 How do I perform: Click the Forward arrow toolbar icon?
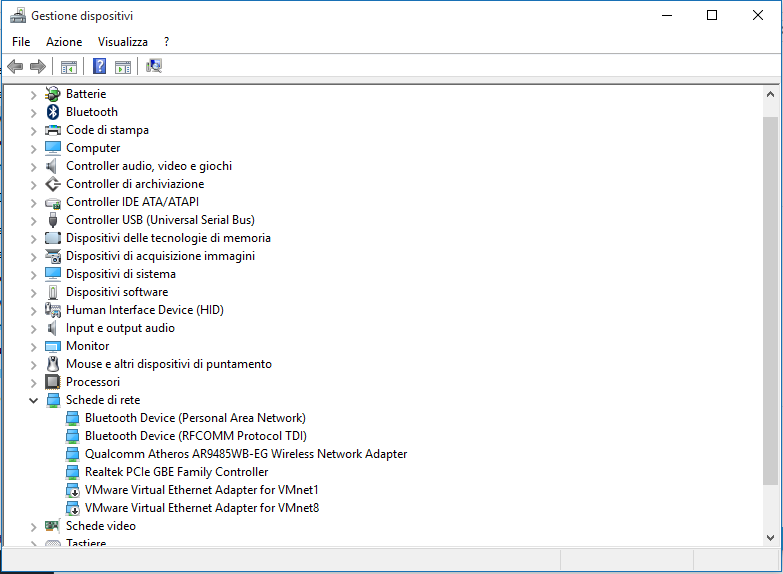pos(38,66)
